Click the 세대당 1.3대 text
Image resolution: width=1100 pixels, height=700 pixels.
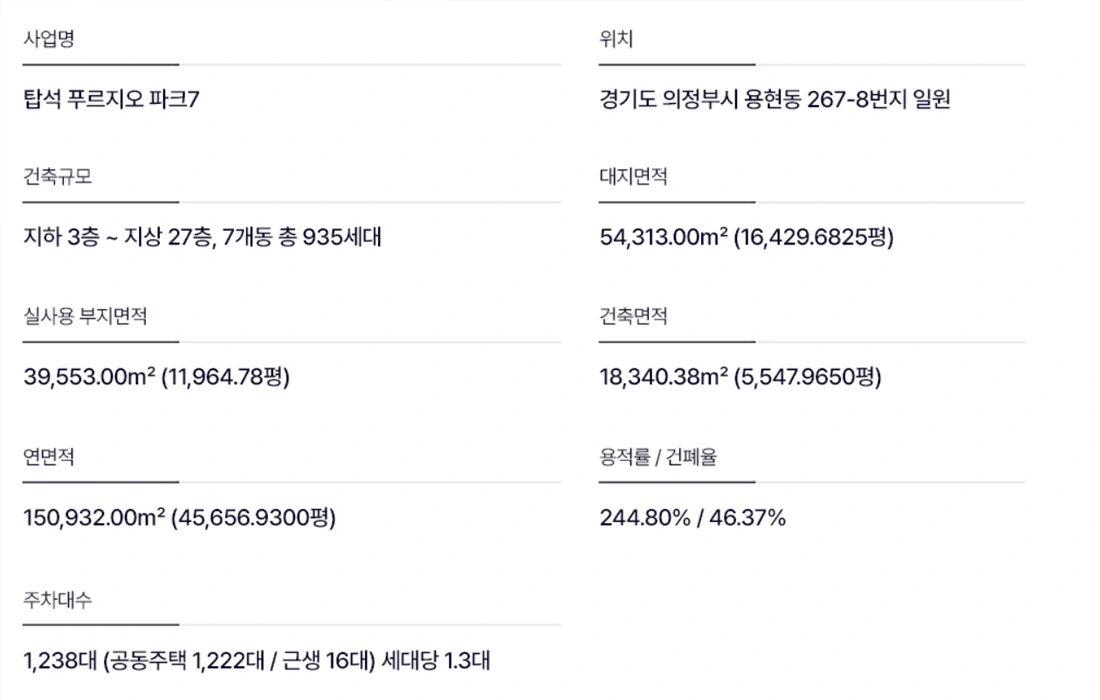[436, 660]
